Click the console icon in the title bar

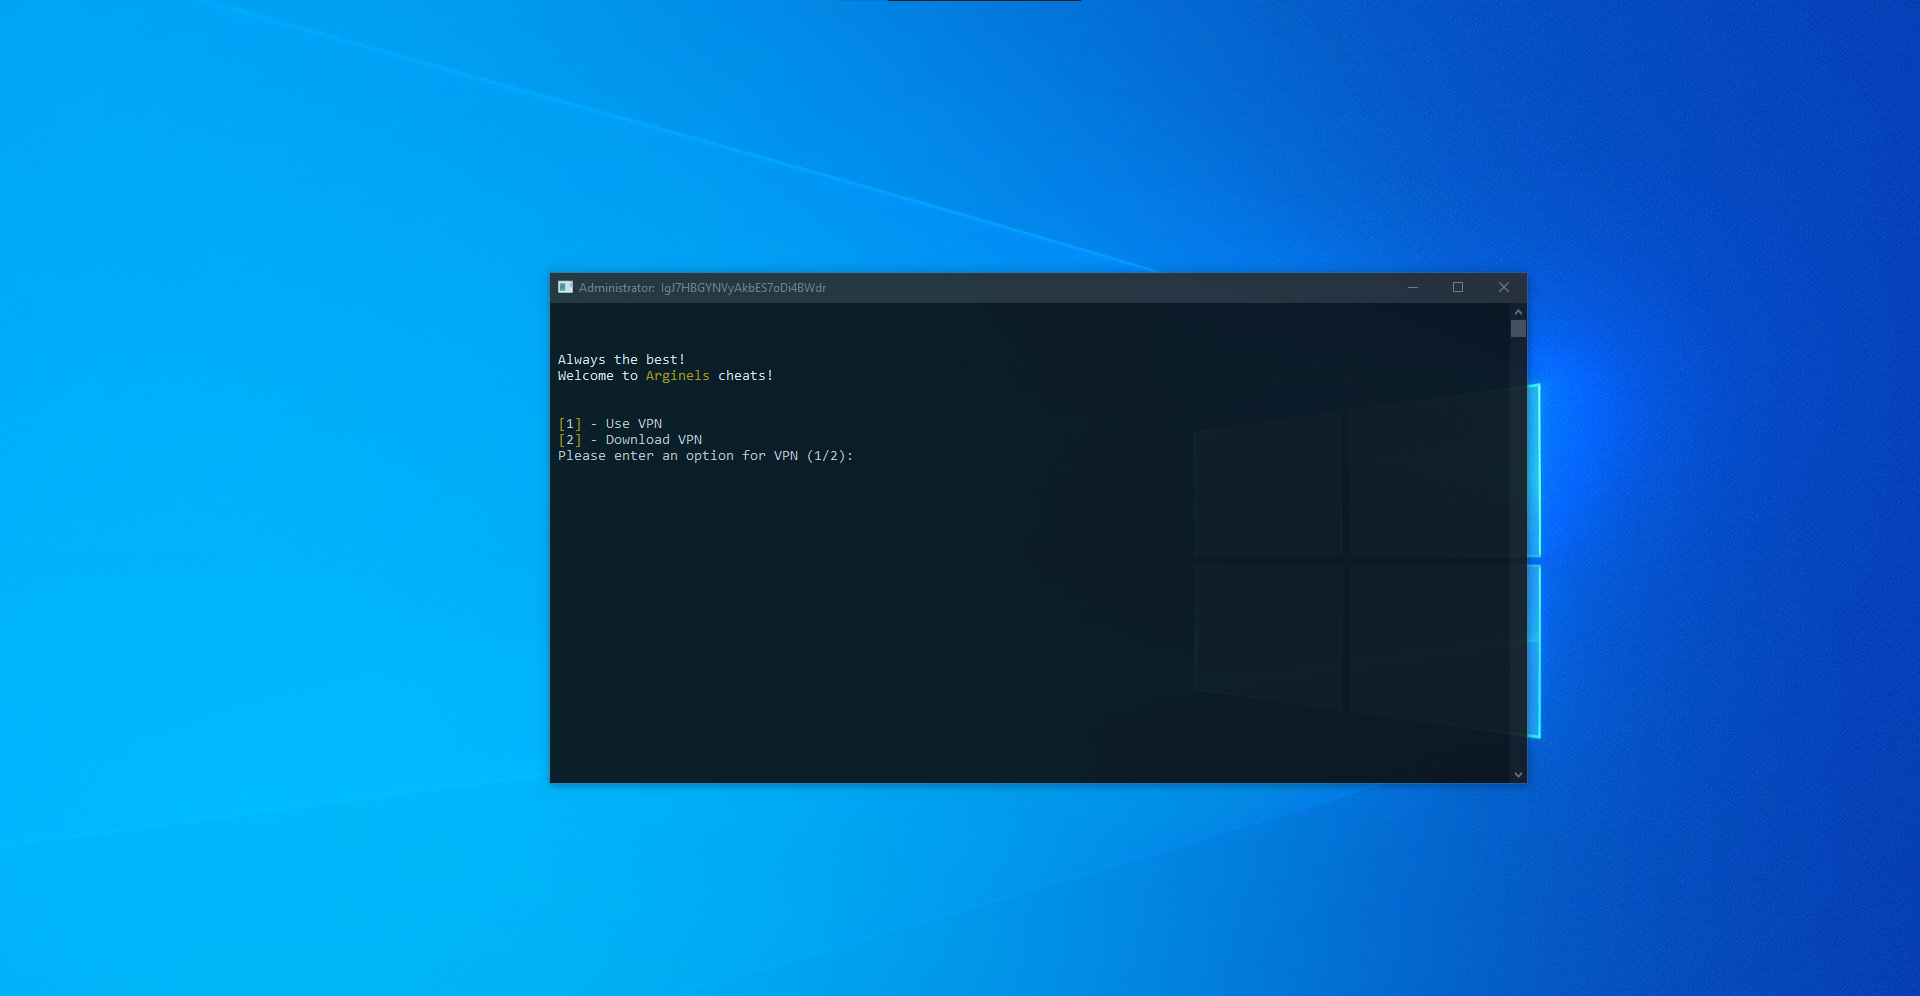565,287
